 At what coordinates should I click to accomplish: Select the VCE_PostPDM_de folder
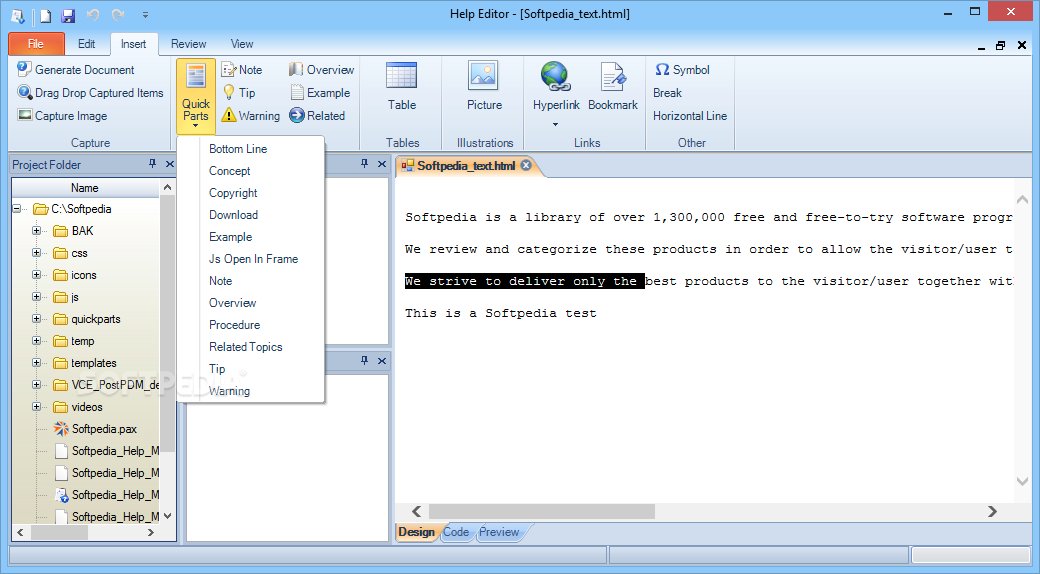(x=106, y=385)
